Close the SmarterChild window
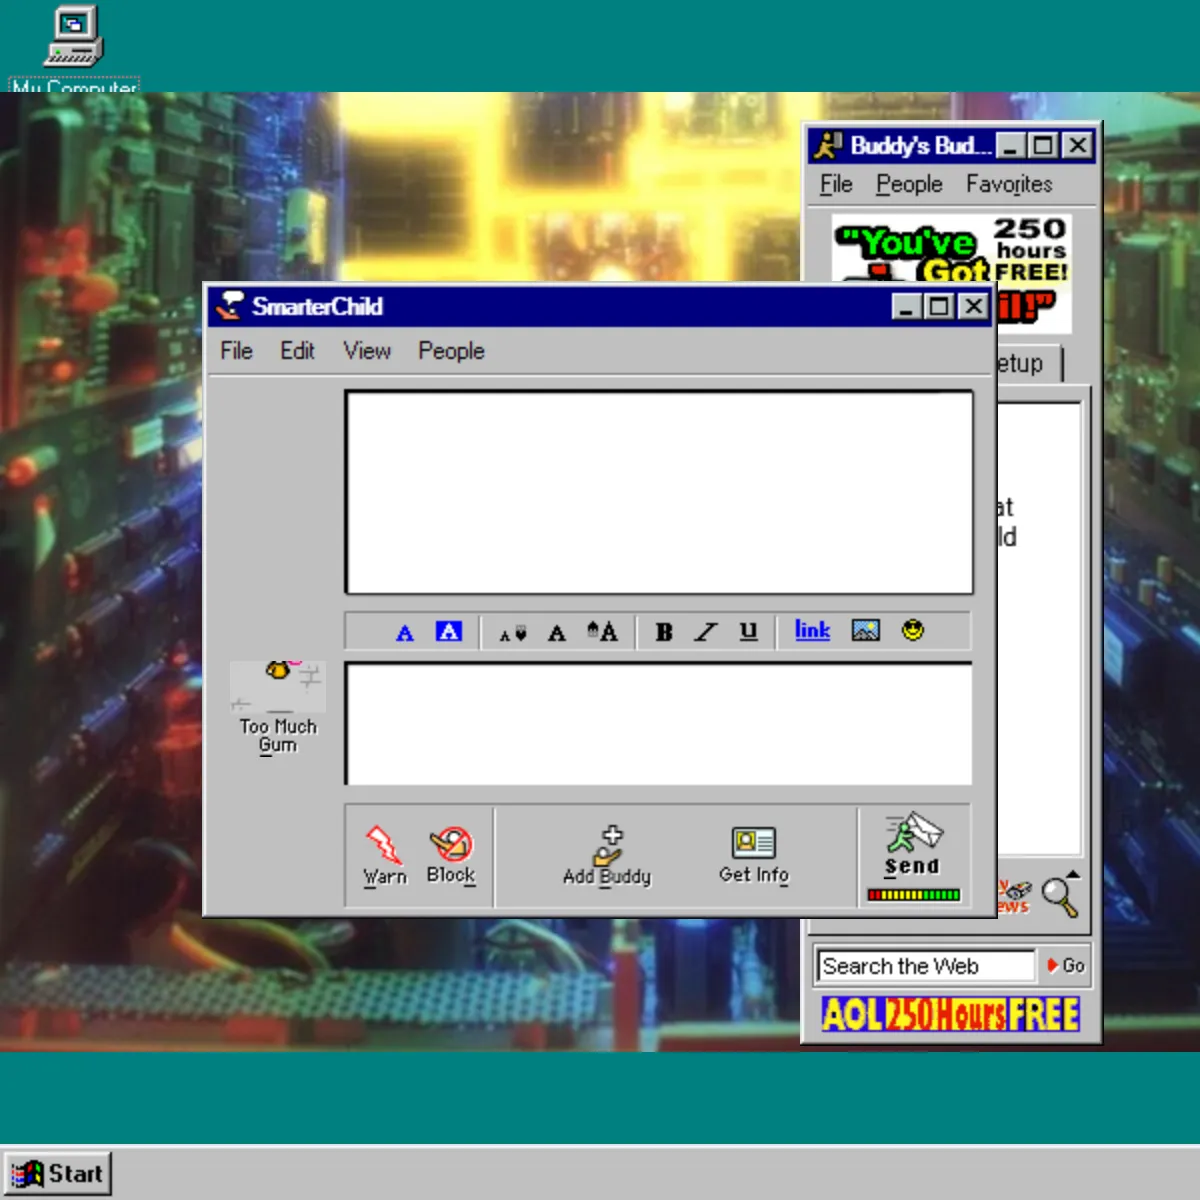Image resolution: width=1200 pixels, height=1200 pixels. tap(973, 306)
